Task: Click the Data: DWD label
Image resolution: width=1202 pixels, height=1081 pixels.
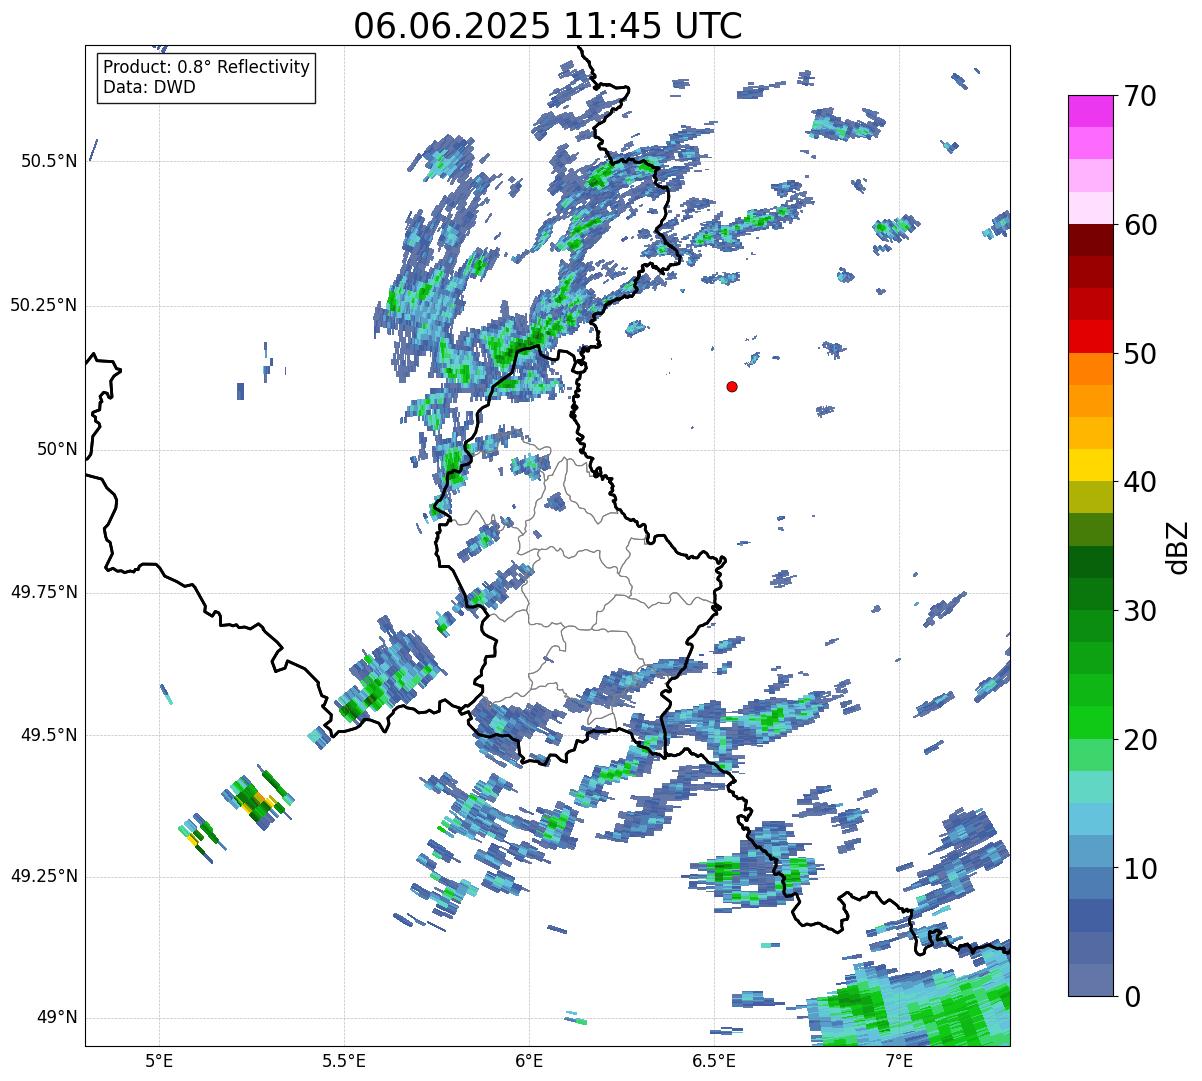Action: click(150, 87)
